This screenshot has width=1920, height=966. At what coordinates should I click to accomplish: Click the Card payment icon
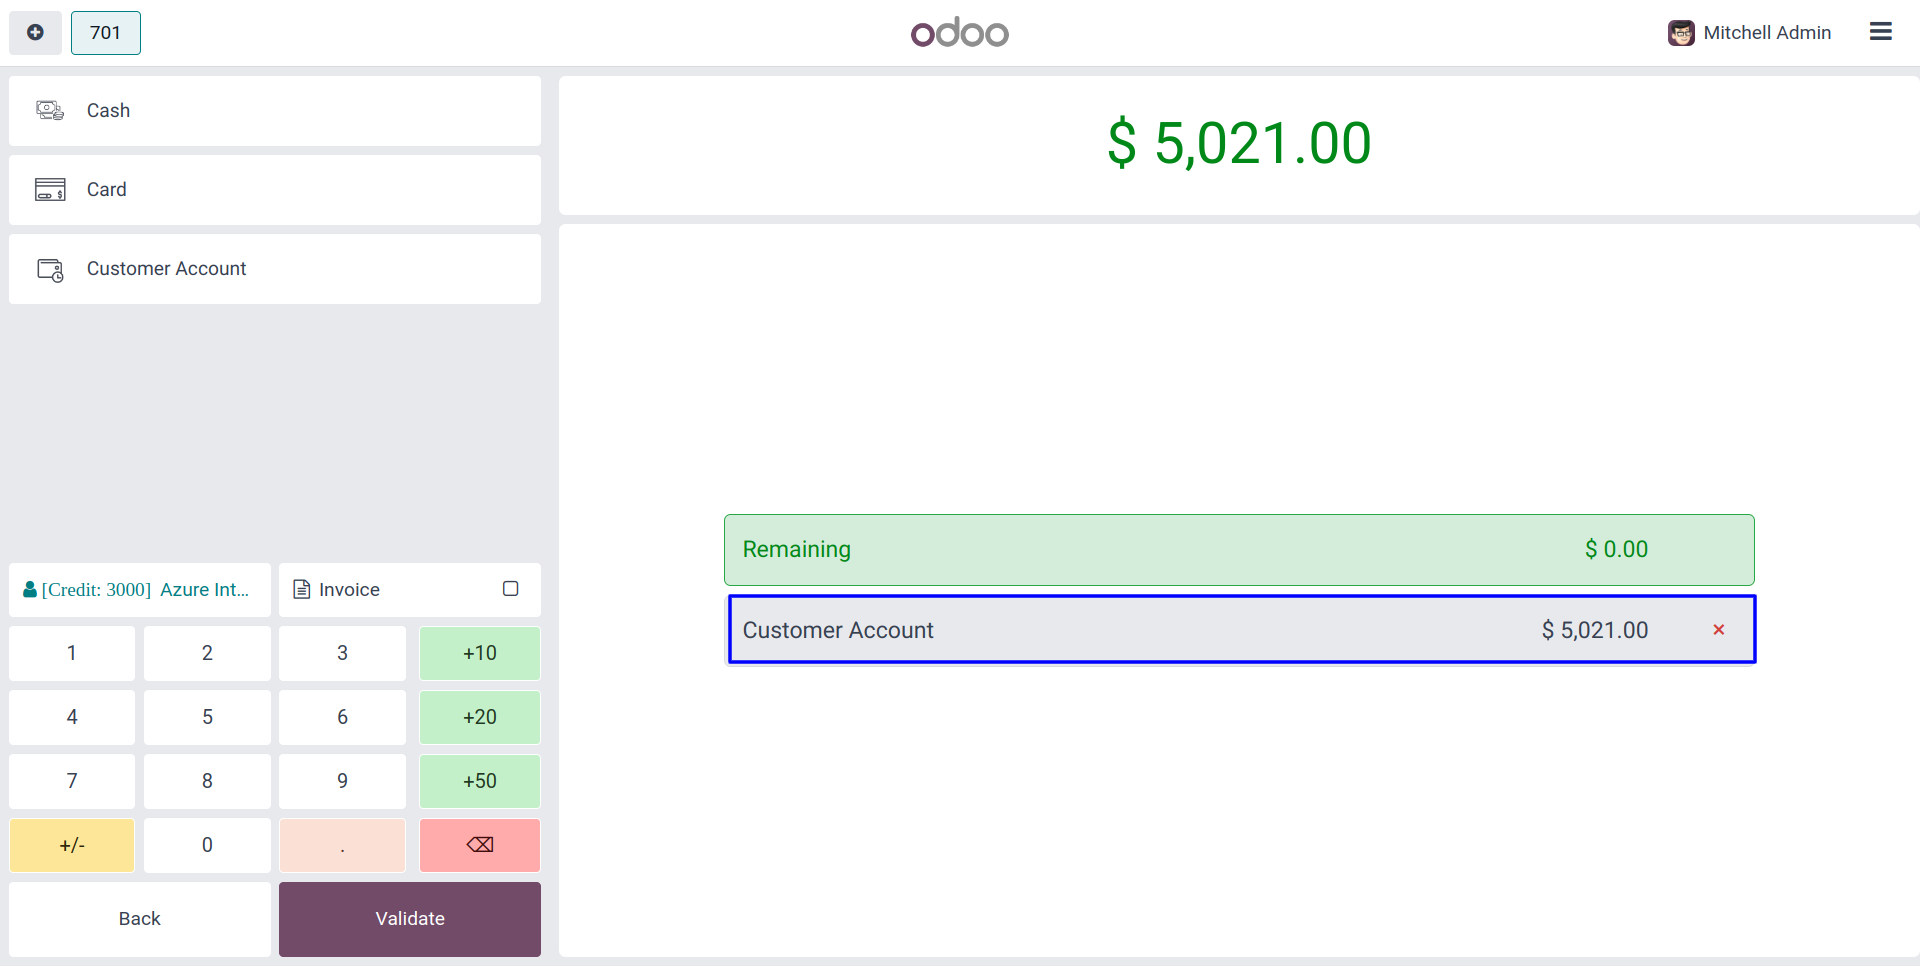tap(50, 190)
